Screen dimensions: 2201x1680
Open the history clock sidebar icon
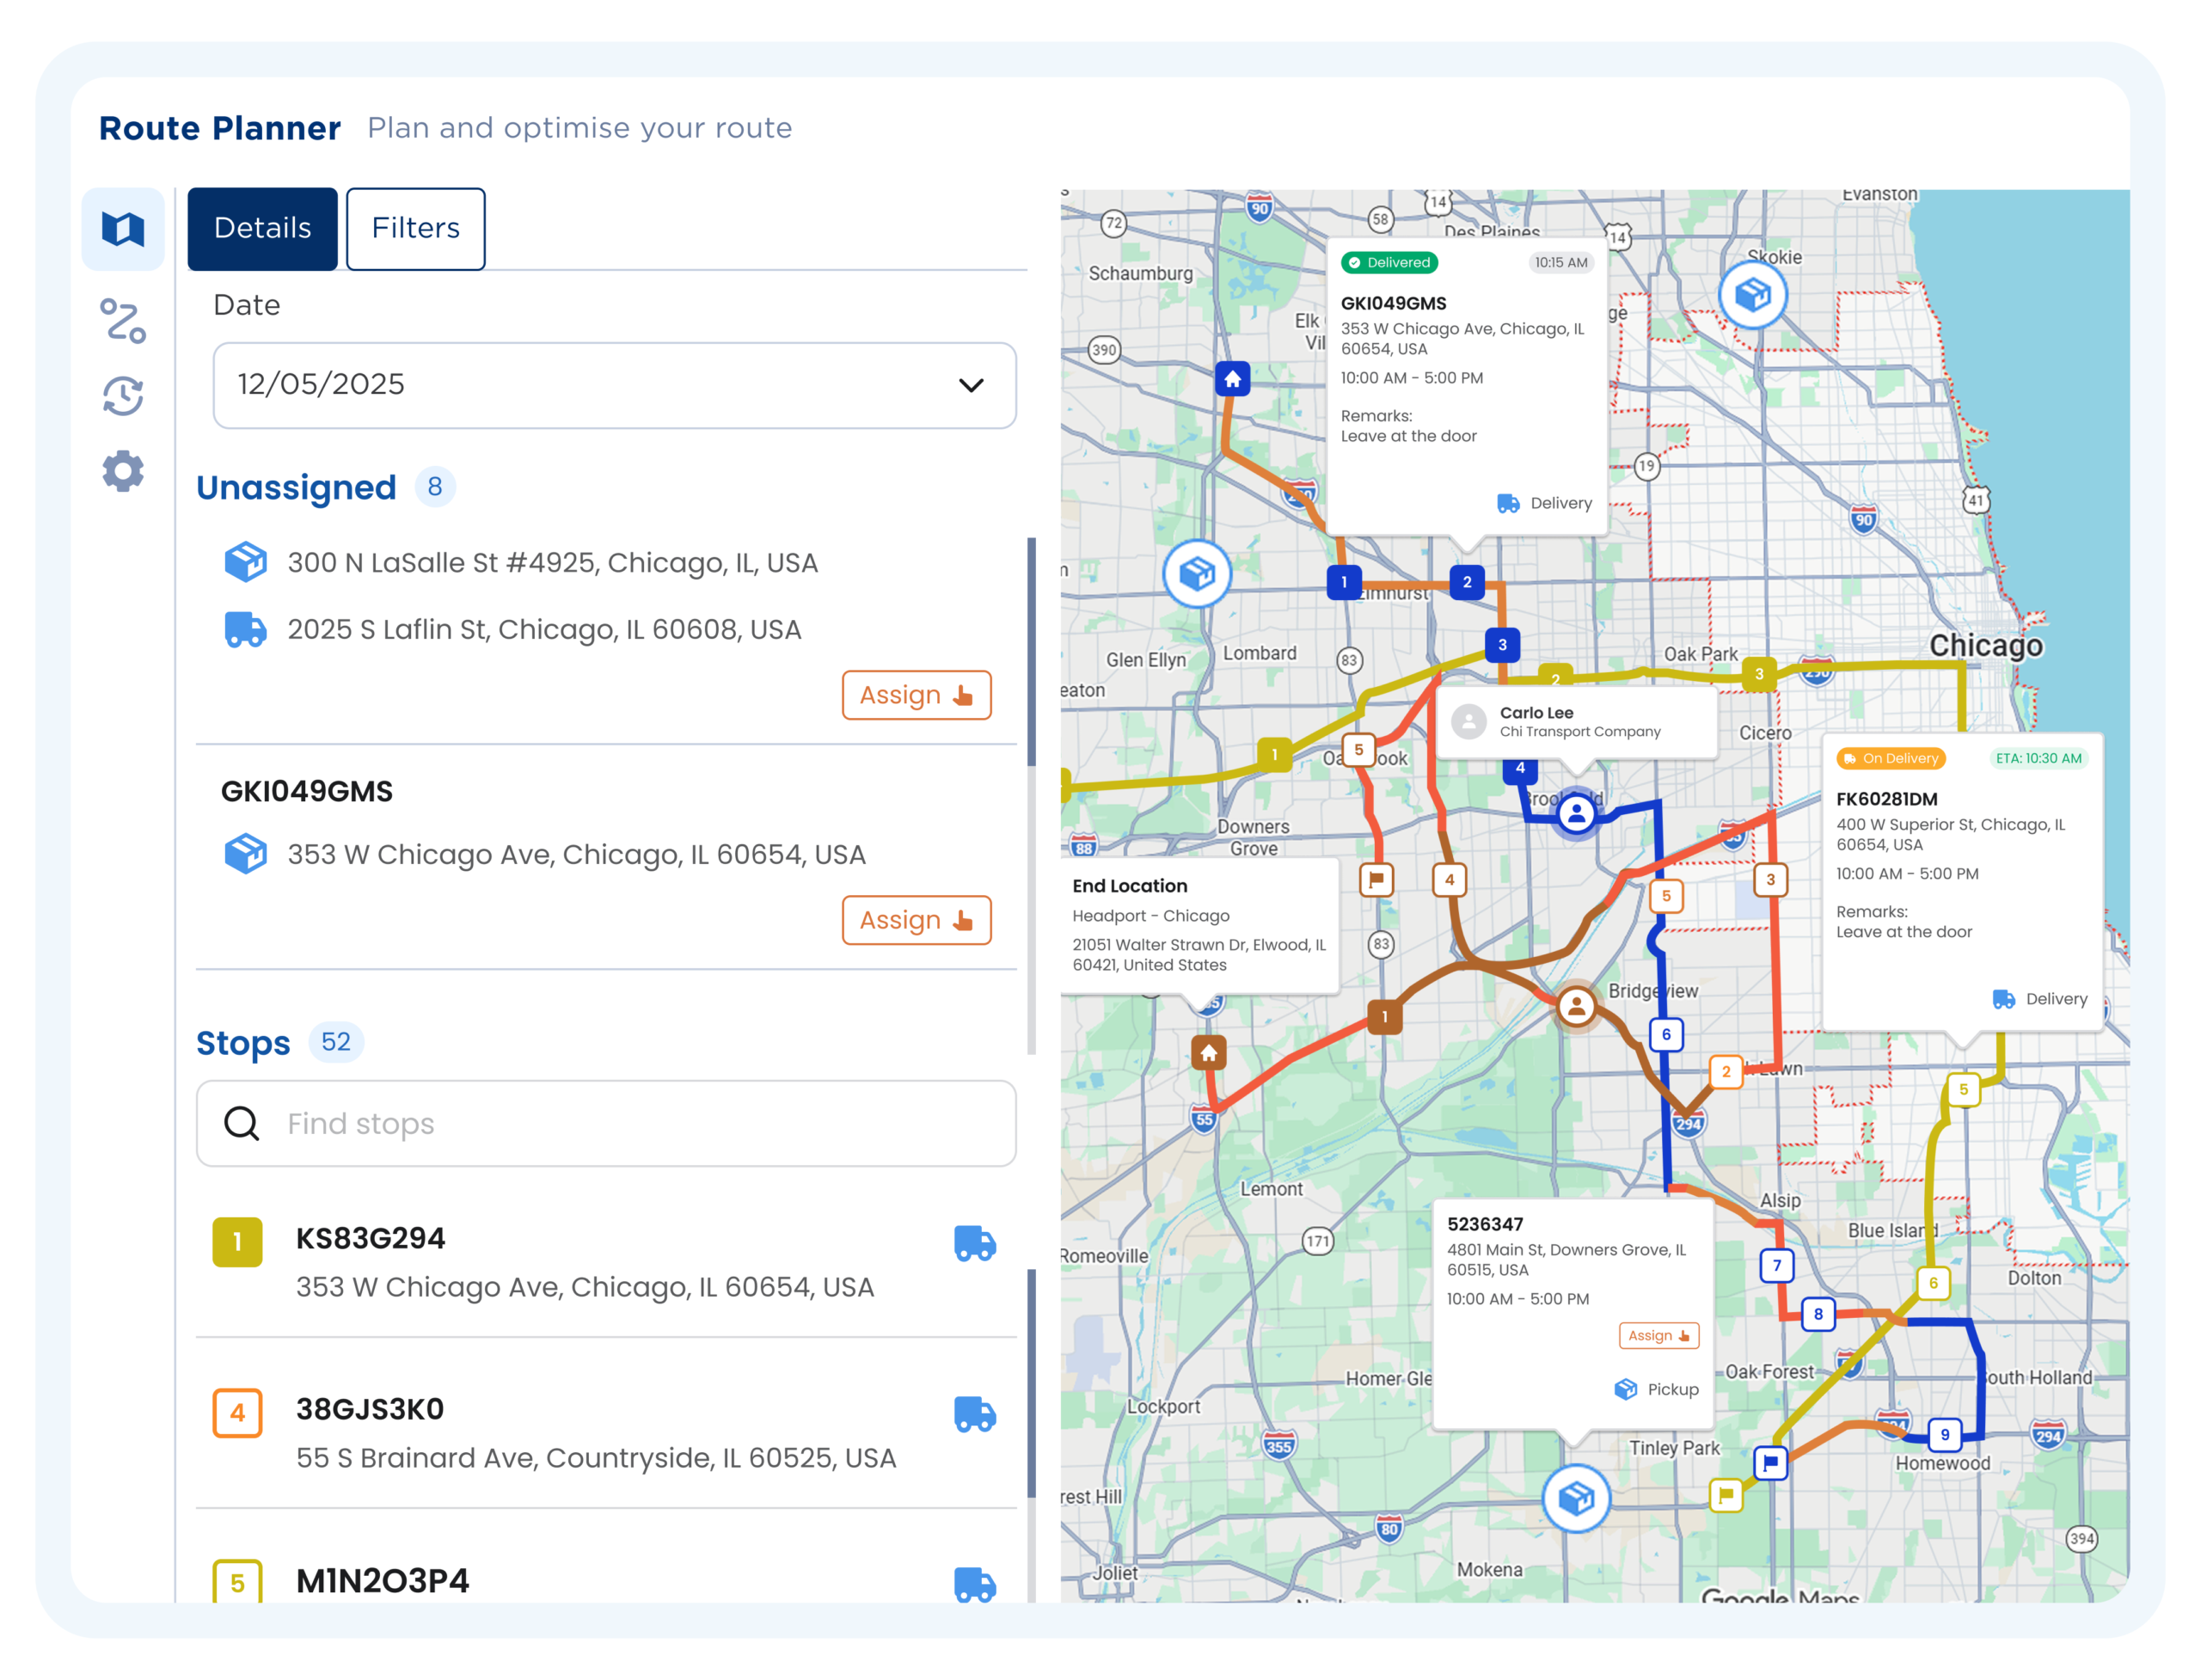[123, 396]
